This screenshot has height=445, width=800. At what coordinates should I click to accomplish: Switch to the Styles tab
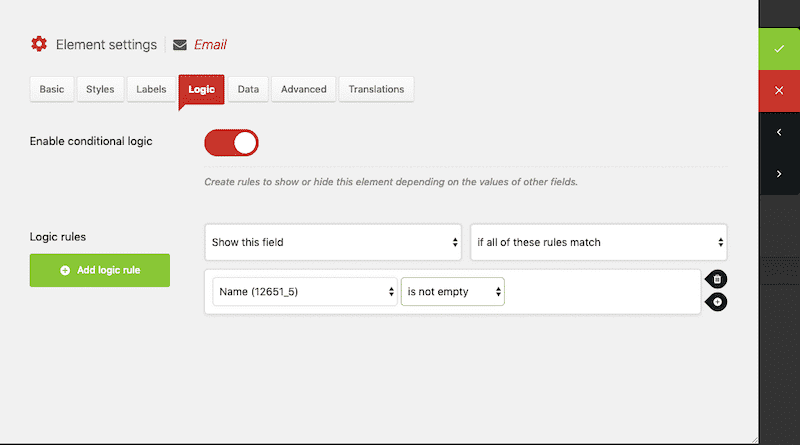100,89
